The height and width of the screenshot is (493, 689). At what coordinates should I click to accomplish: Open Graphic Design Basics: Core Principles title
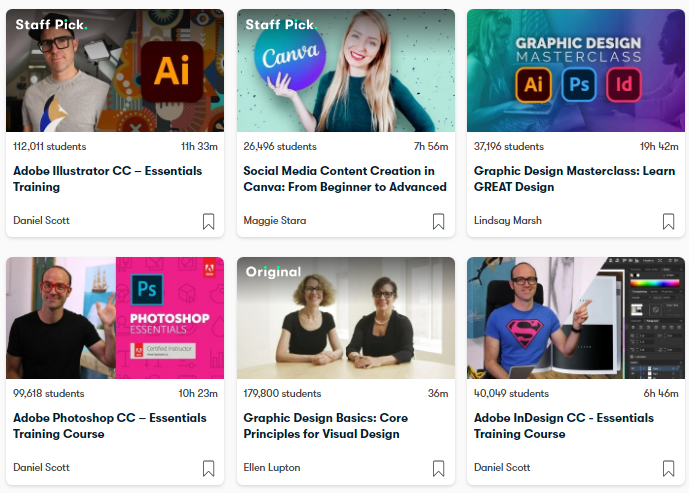326,426
